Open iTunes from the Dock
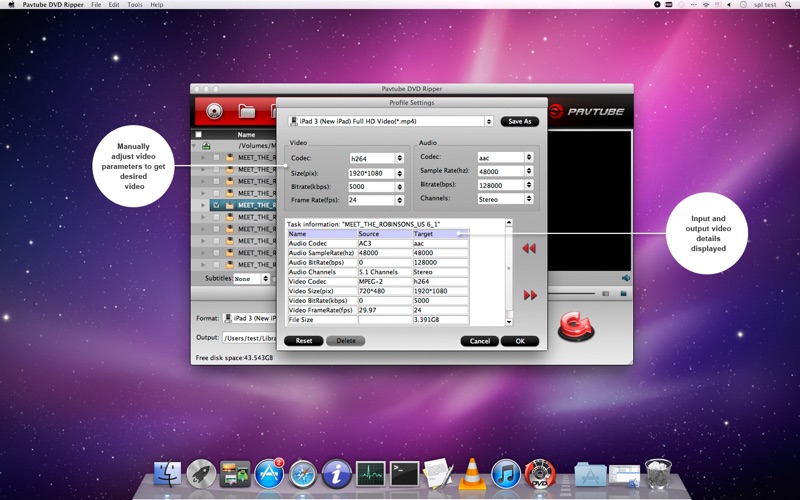The height and width of the screenshot is (500, 800). (x=506, y=474)
